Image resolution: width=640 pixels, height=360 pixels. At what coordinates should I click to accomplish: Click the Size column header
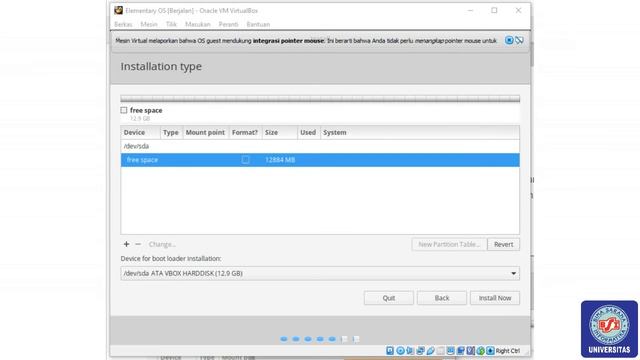(280, 132)
